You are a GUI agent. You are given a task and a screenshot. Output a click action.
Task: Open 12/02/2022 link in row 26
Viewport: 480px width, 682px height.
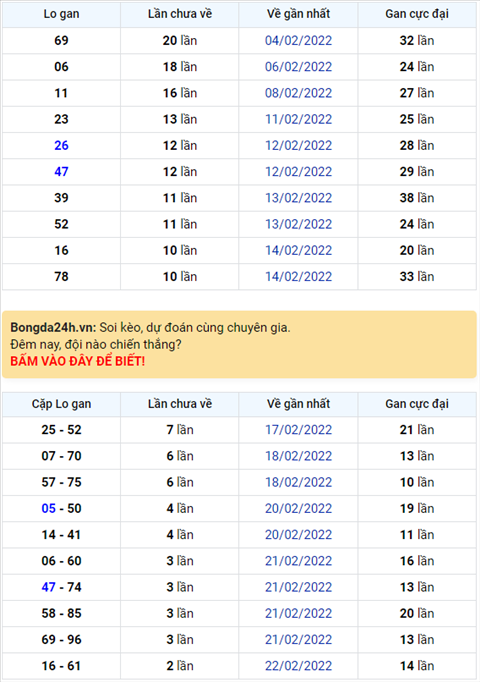tap(298, 145)
